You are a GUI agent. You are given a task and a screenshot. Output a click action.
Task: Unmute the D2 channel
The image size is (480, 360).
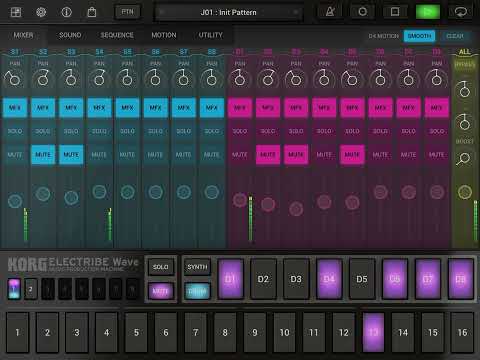[268, 155]
